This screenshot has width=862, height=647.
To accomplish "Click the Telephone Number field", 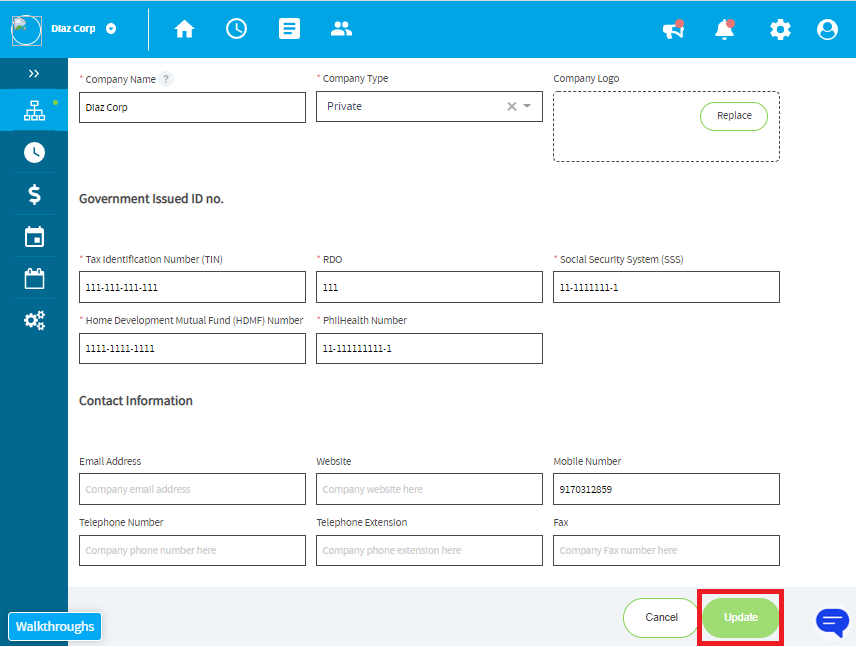I will tap(192, 550).
